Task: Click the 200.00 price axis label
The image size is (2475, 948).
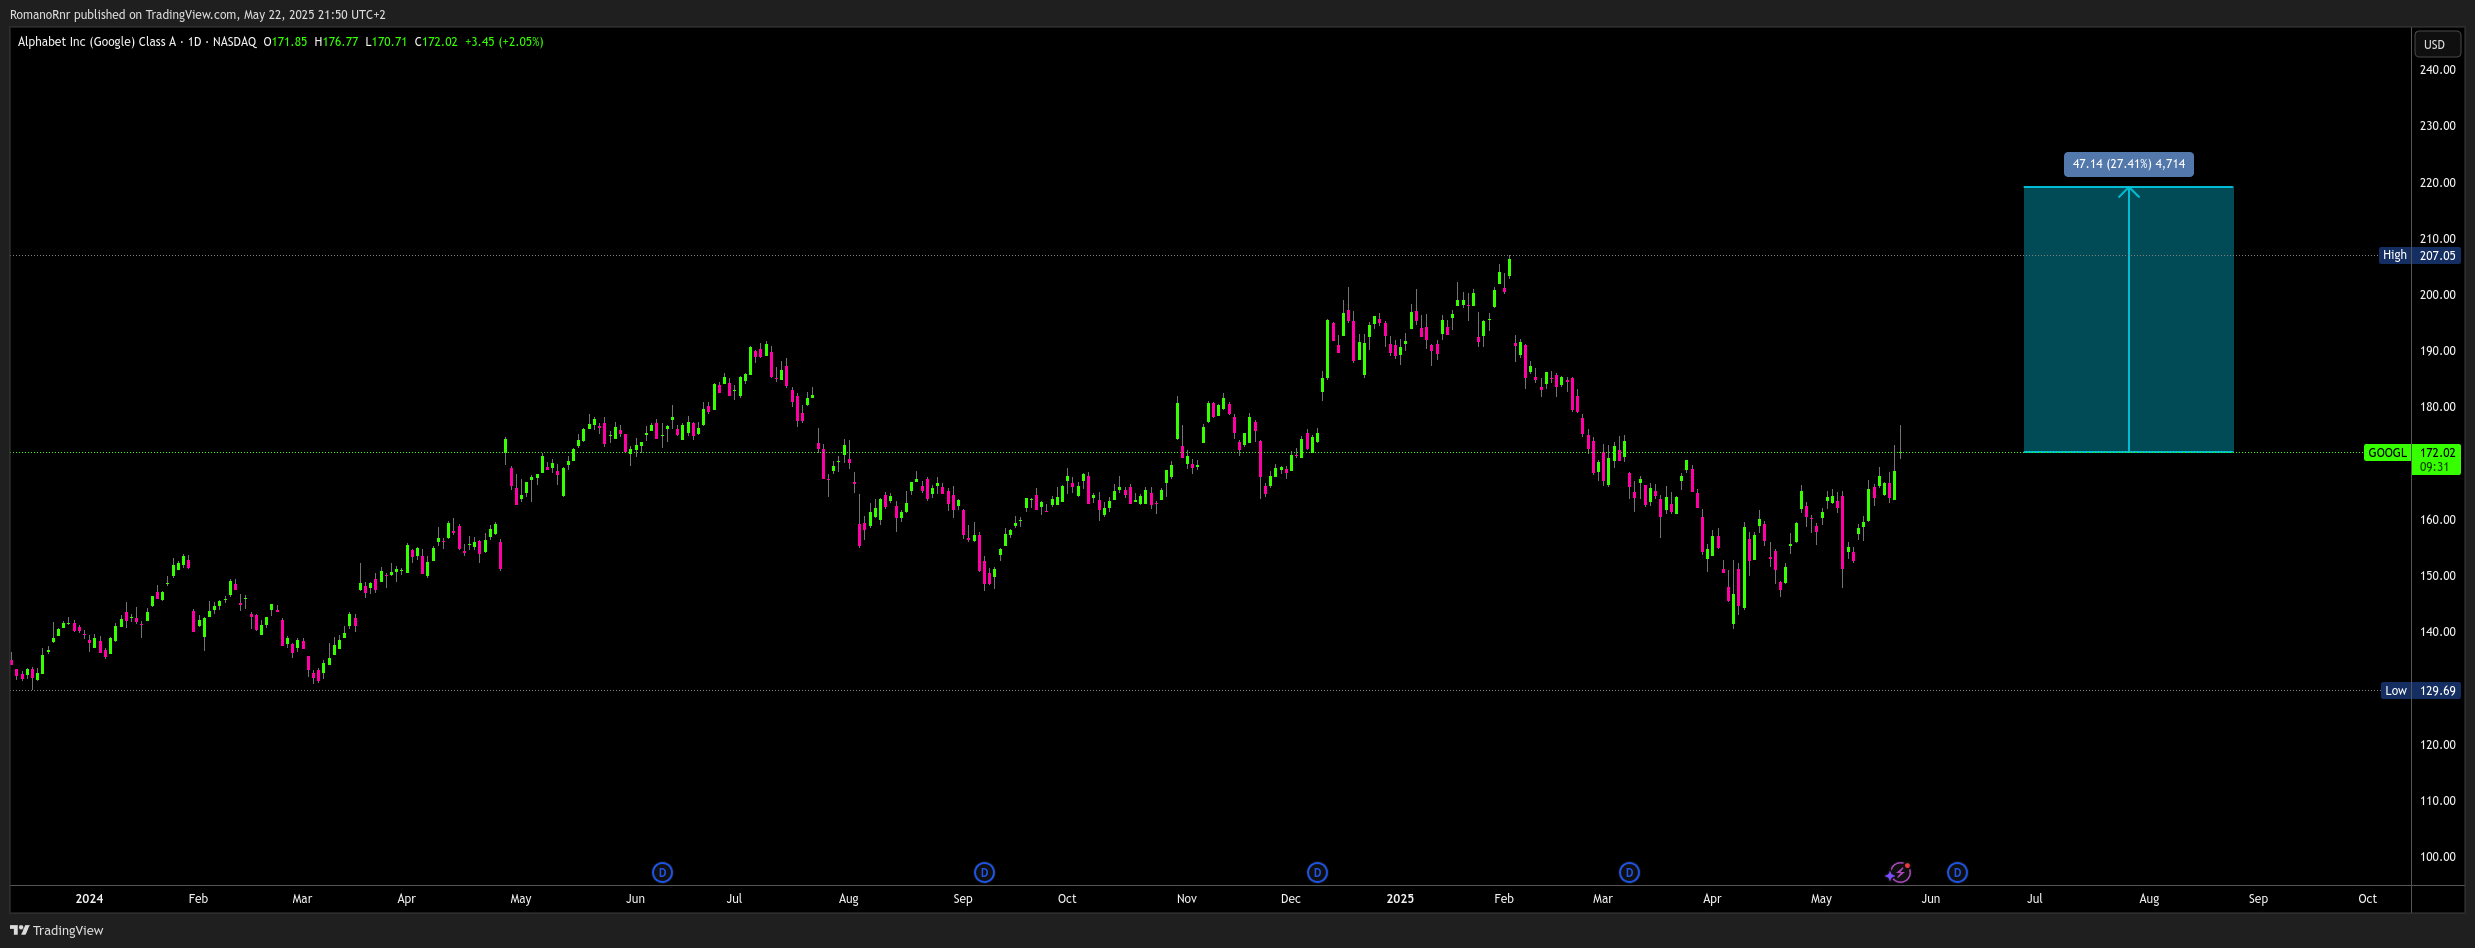Action: pos(2438,295)
